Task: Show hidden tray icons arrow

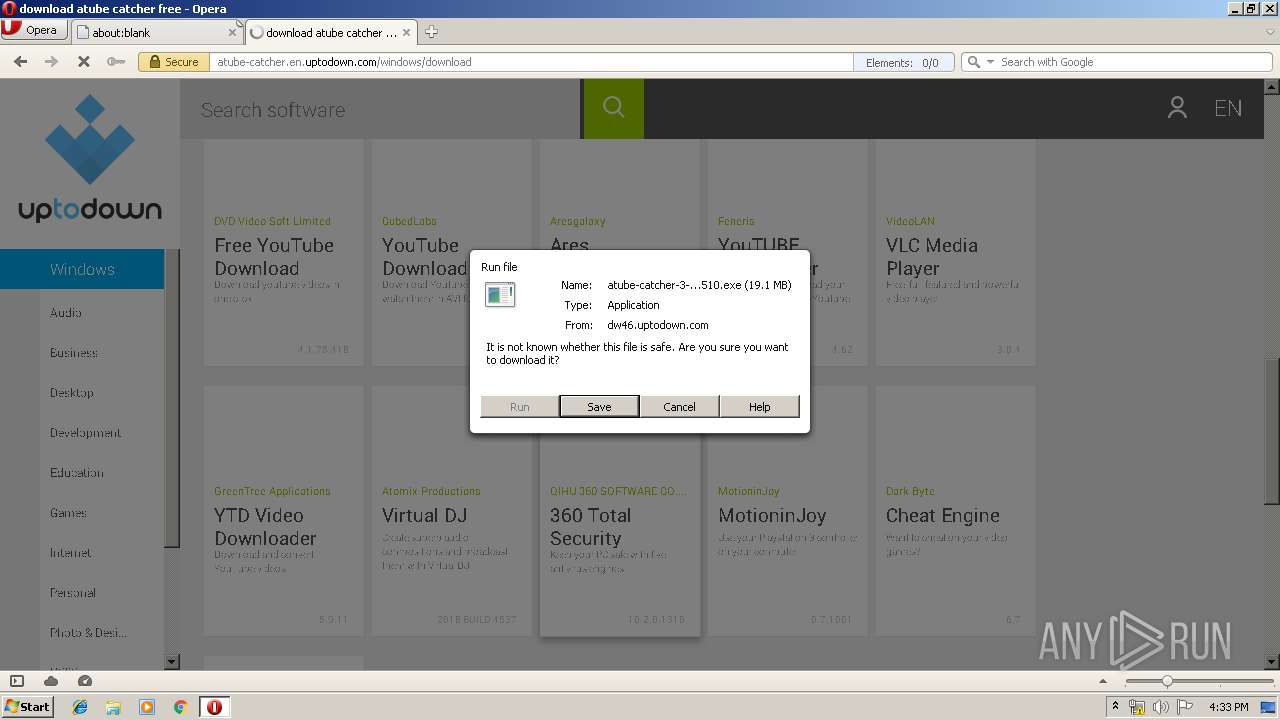Action: [x=1115, y=707]
